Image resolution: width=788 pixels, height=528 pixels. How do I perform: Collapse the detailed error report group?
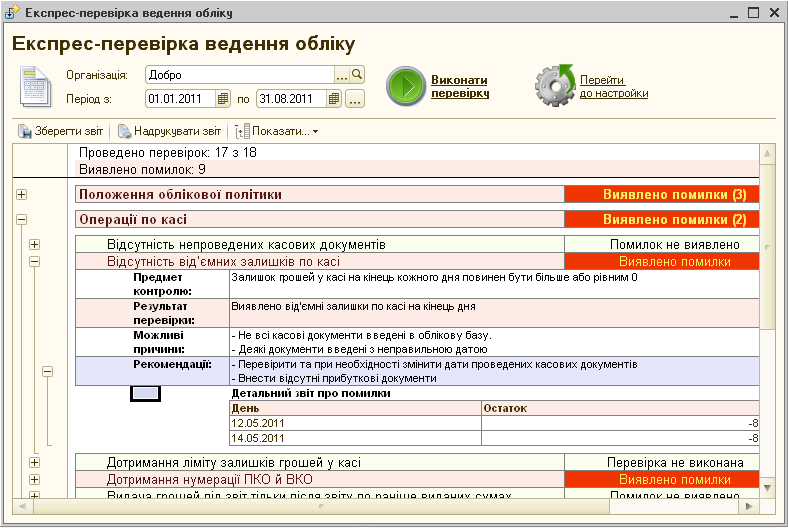(47, 371)
